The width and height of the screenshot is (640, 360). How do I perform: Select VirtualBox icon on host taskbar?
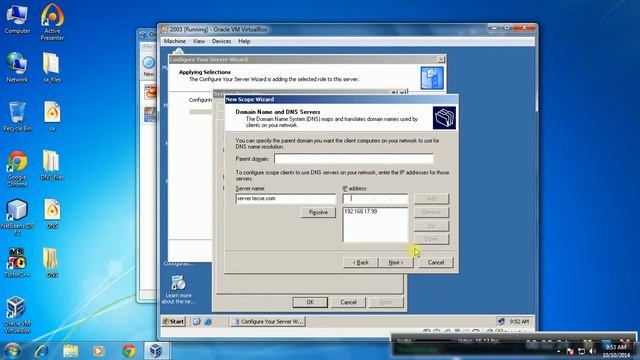[x=156, y=351]
